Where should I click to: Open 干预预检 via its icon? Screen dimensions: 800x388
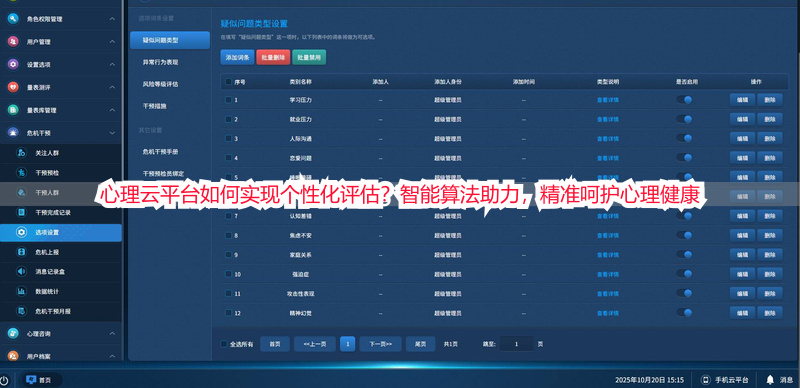[x=21, y=173]
